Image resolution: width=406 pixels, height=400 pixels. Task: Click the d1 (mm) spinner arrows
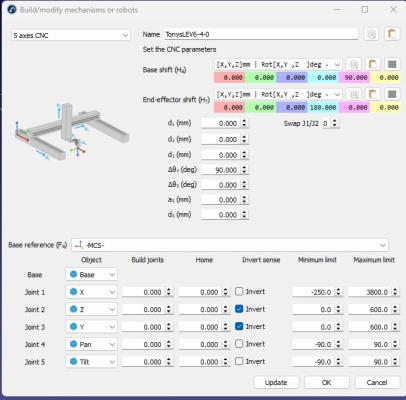point(245,123)
